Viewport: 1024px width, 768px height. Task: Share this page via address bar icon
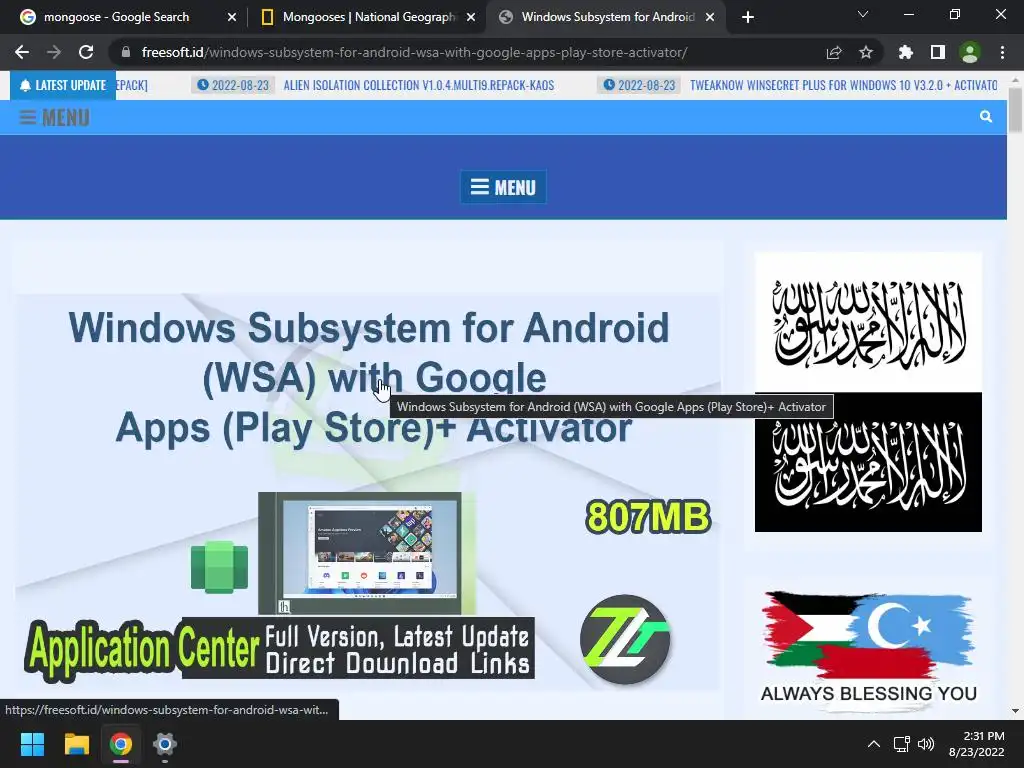coord(834,52)
